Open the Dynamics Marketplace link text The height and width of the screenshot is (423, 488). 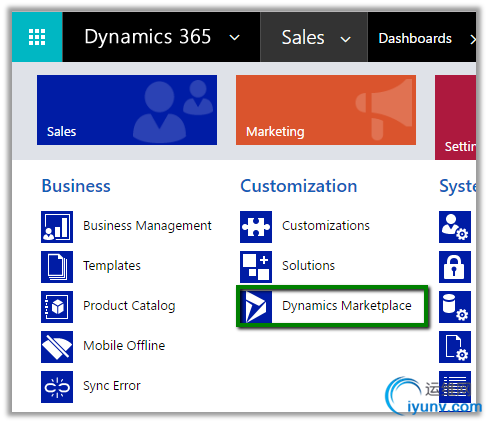tap(347, 306)
